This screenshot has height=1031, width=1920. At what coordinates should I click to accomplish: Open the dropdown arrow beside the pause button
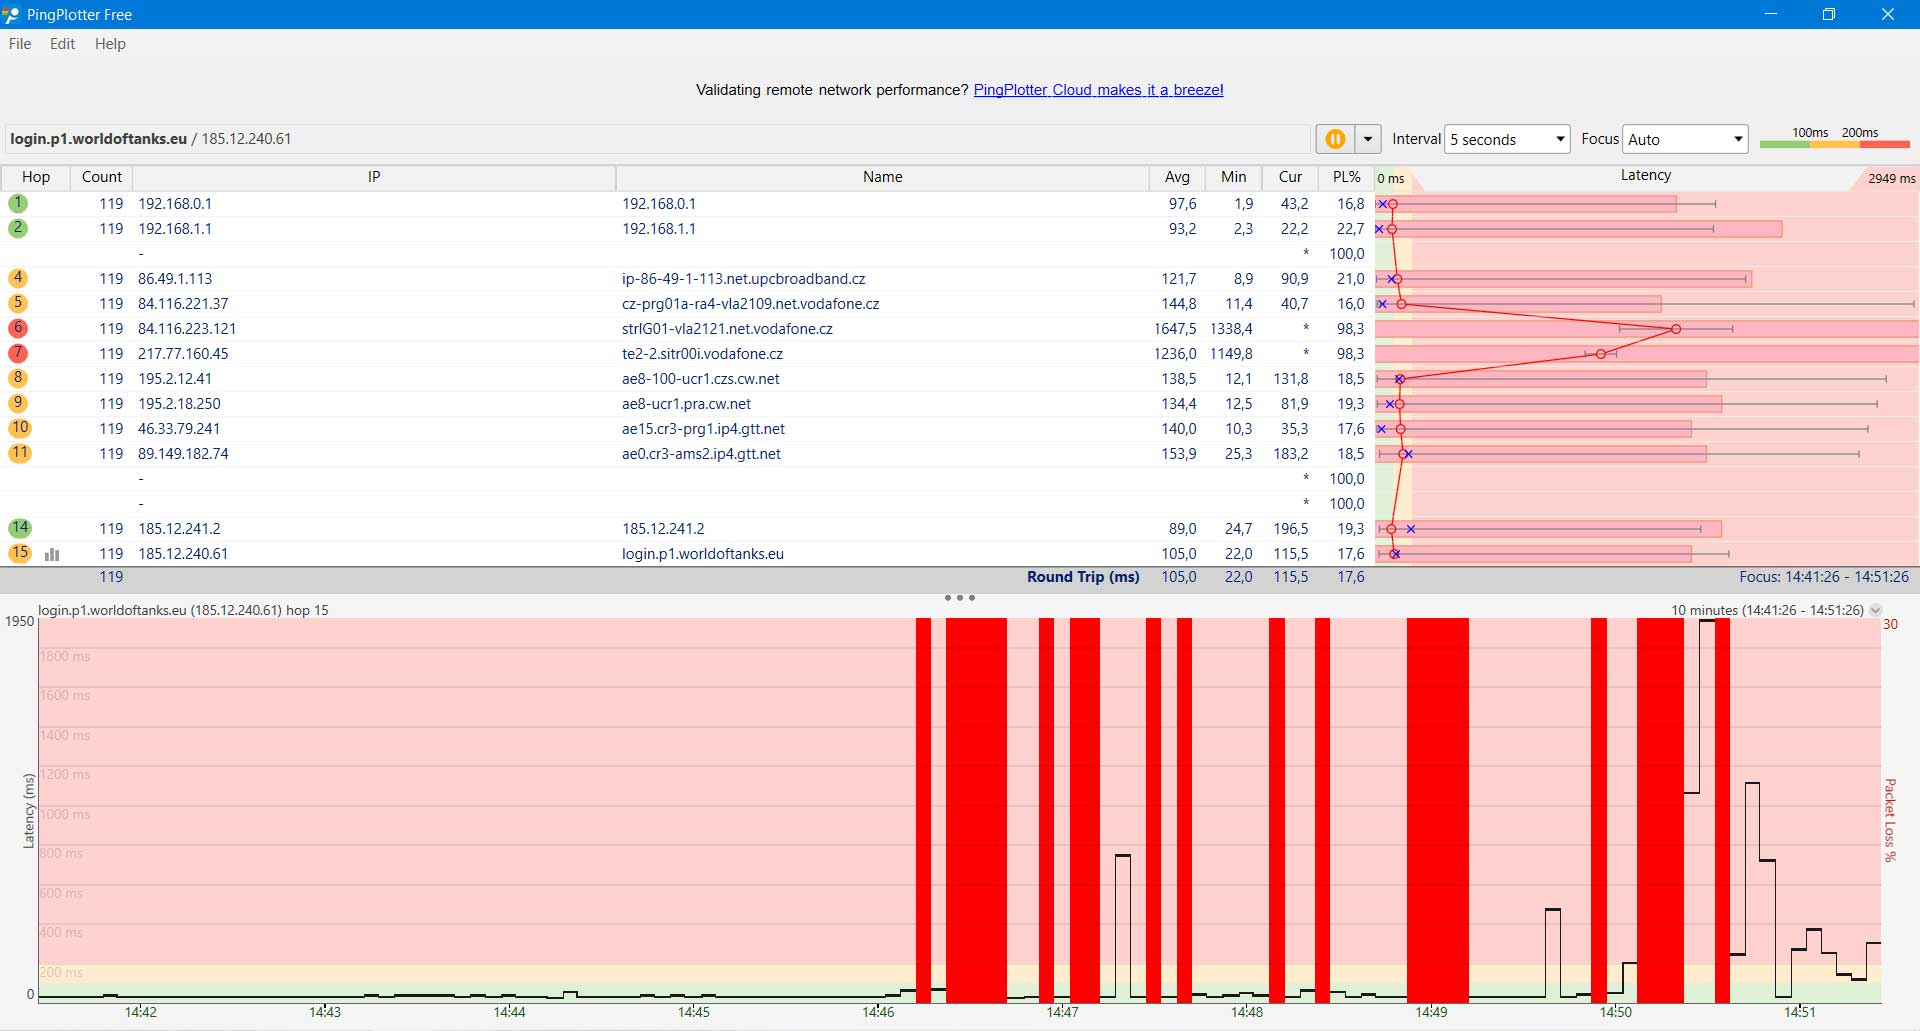1367,139
